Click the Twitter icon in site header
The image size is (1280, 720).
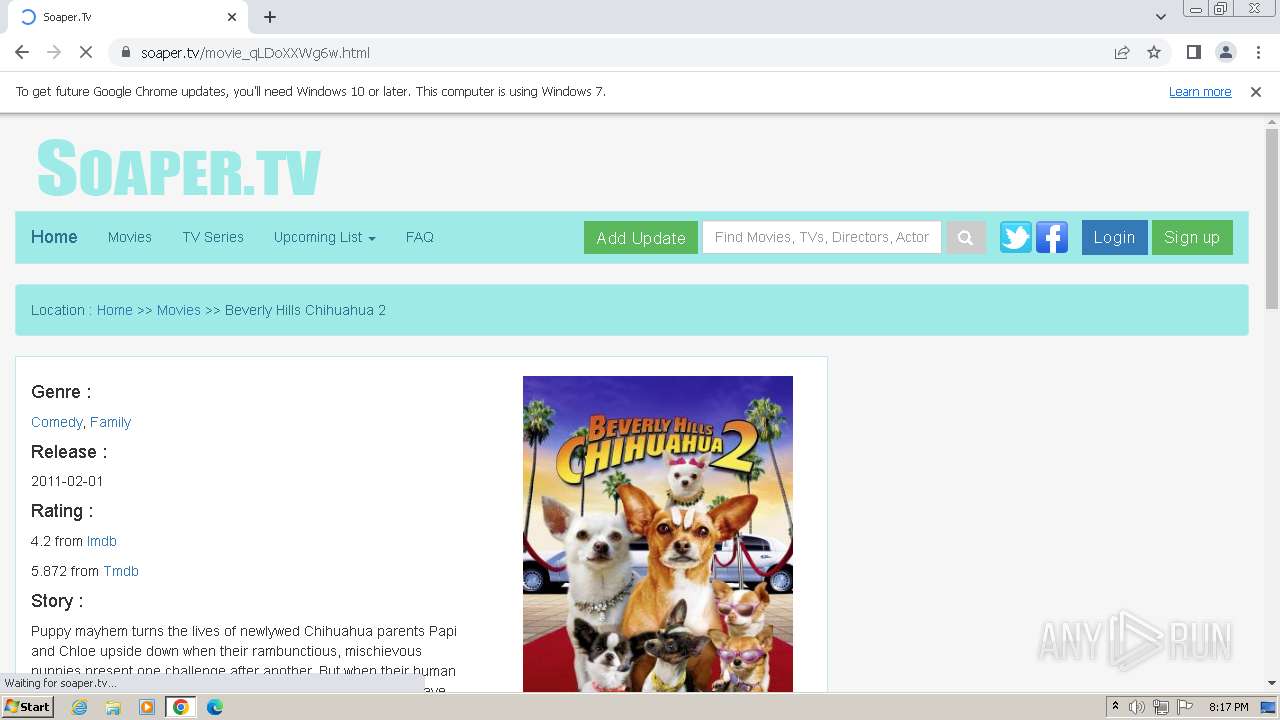click(1015, 237)
